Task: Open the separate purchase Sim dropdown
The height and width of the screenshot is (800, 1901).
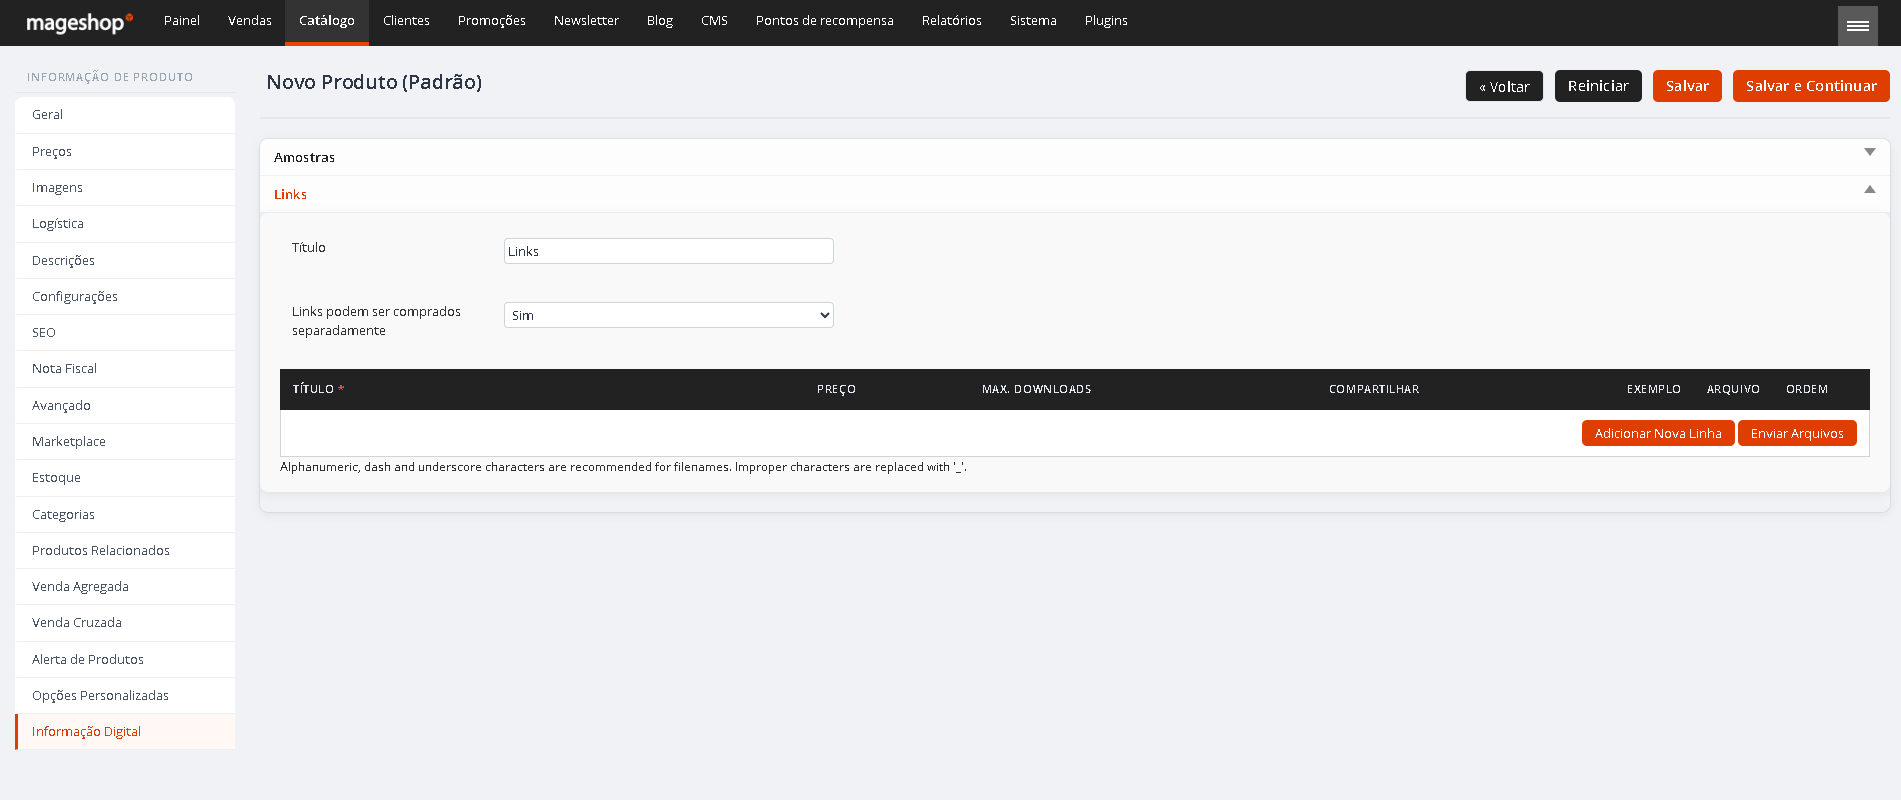Action: point(668,315)
